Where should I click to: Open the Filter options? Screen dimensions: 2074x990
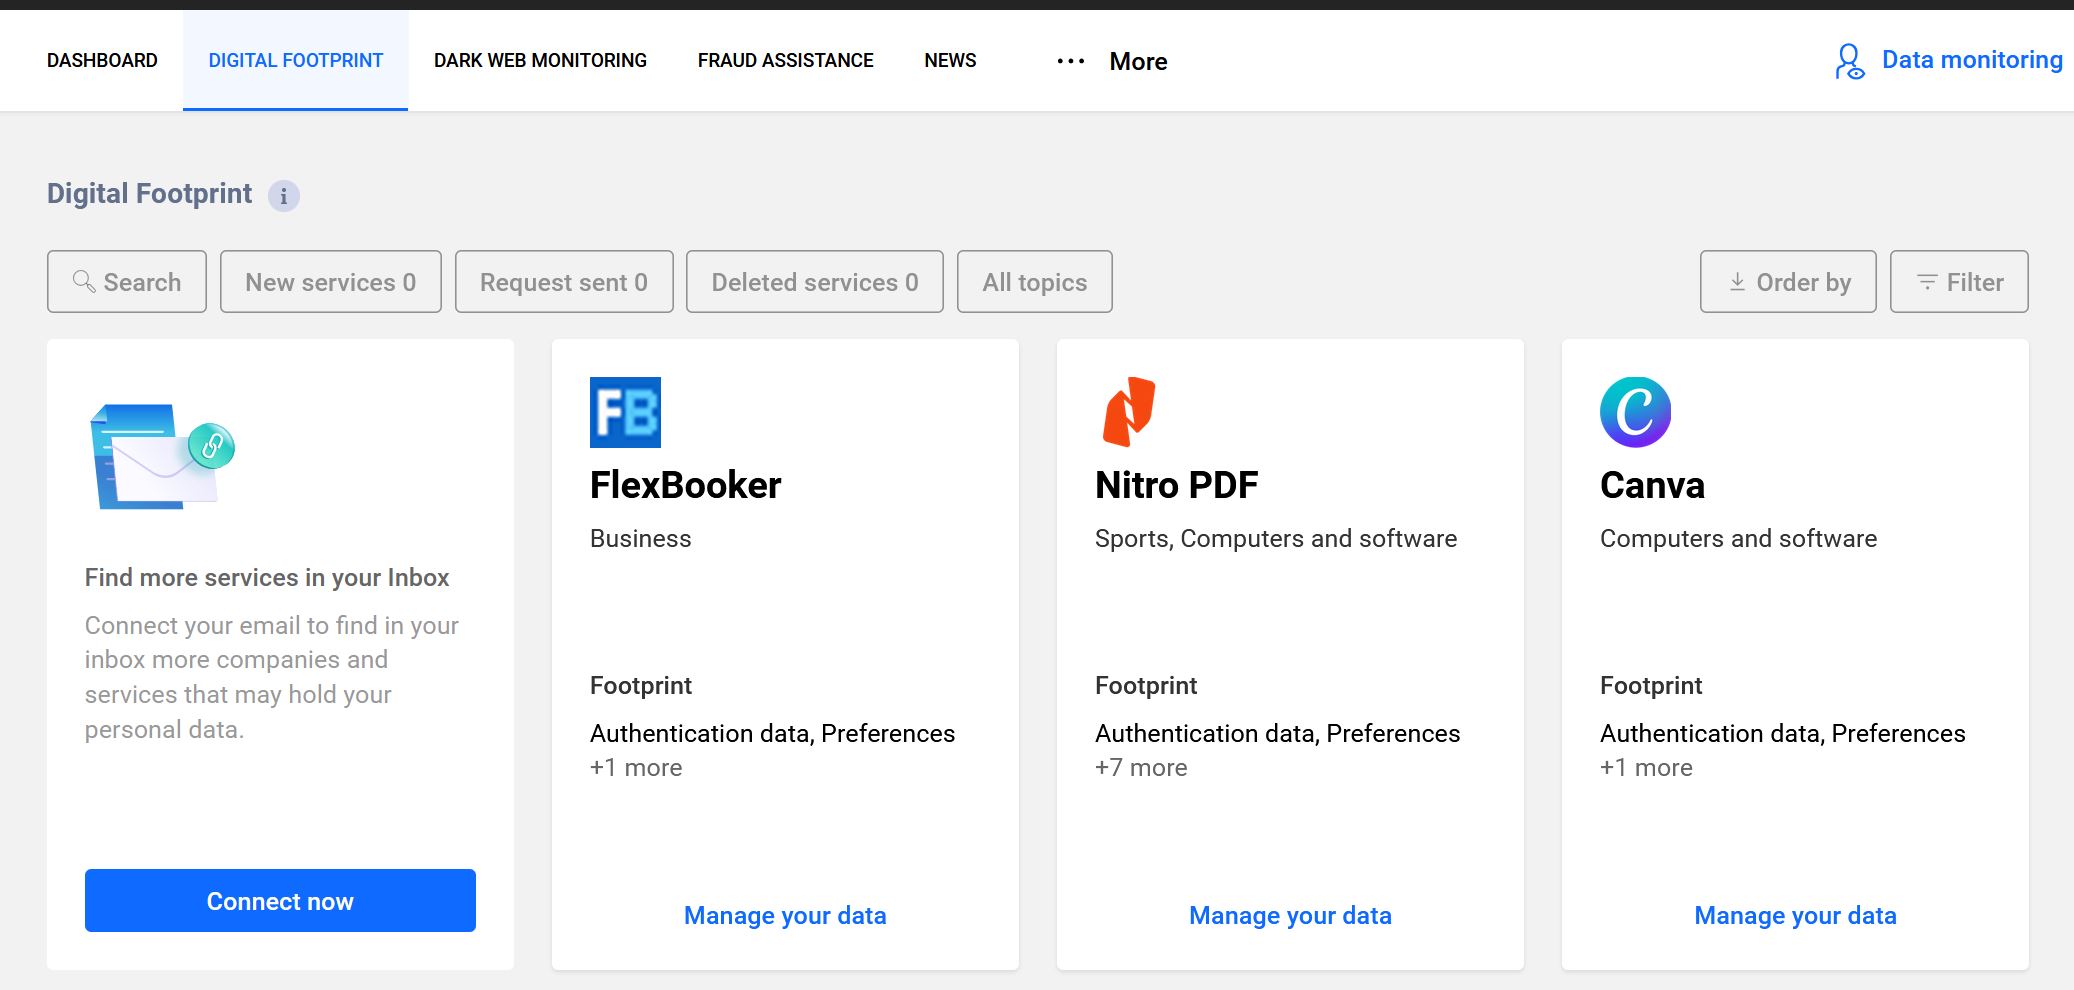pyautogui.click(x=1959, y=282)
